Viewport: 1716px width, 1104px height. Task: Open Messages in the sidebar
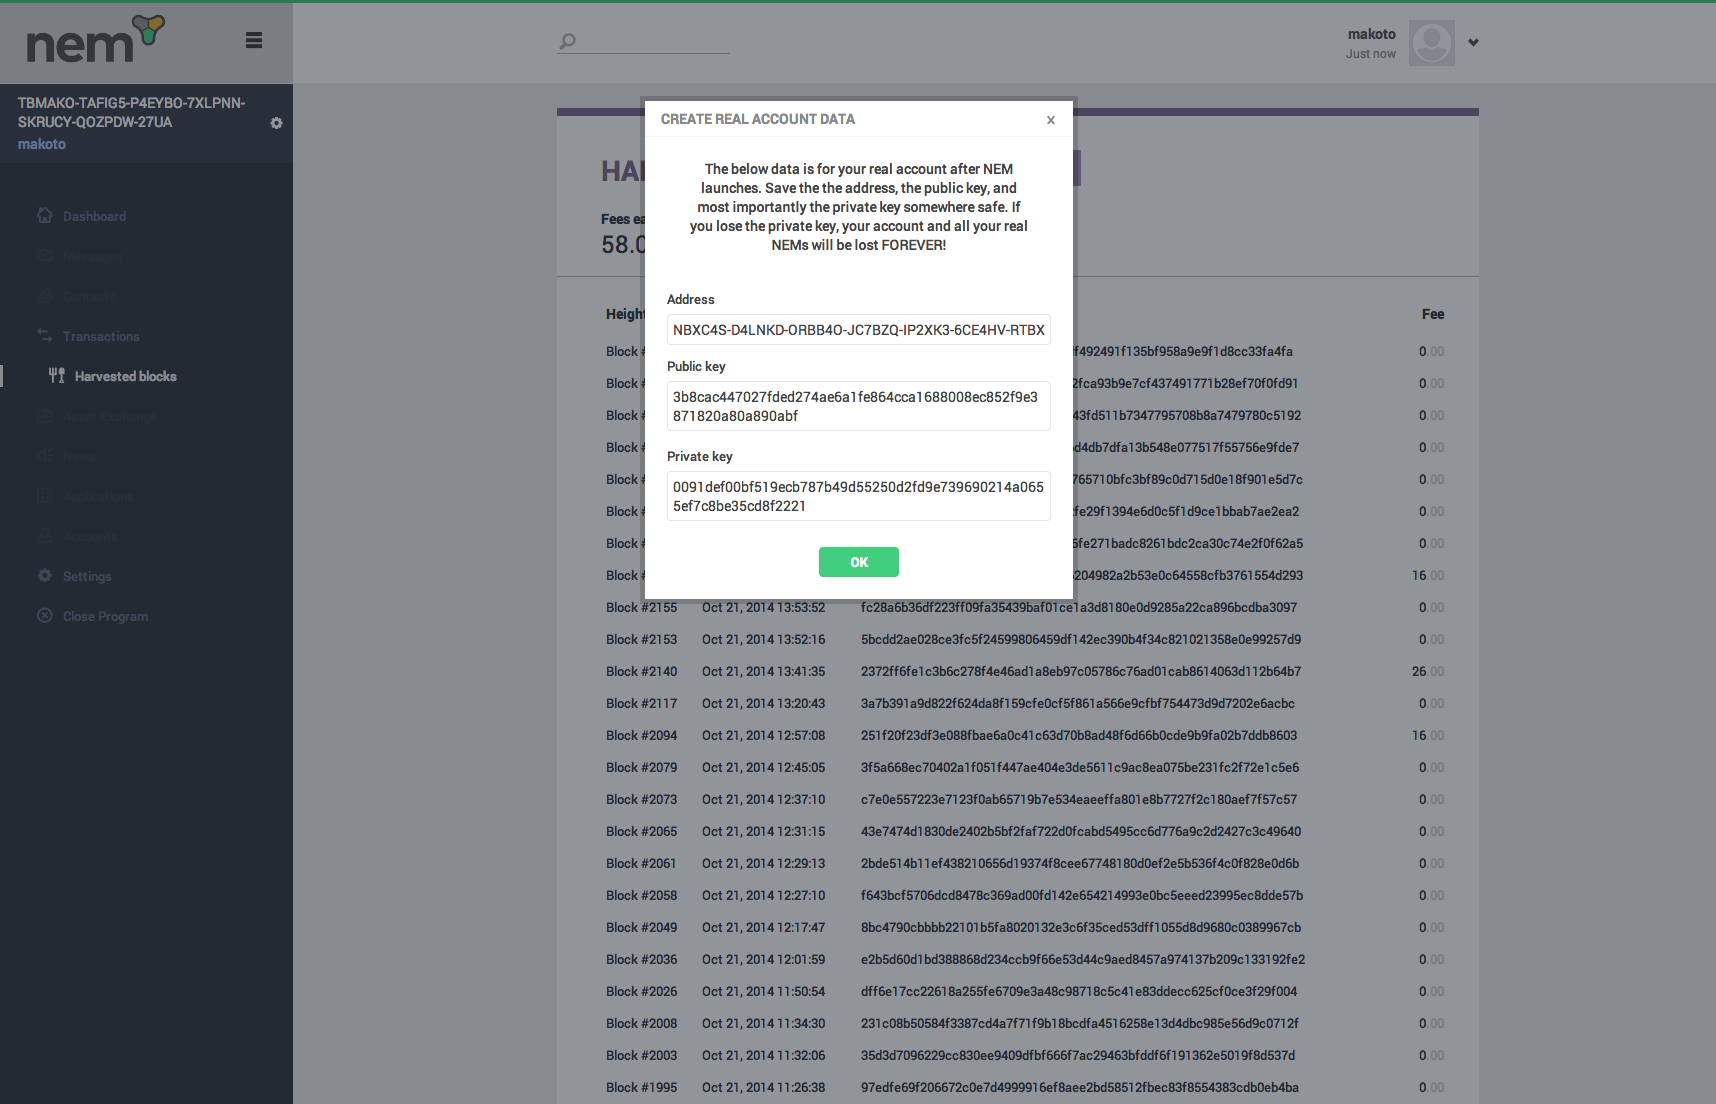[93, 256]
